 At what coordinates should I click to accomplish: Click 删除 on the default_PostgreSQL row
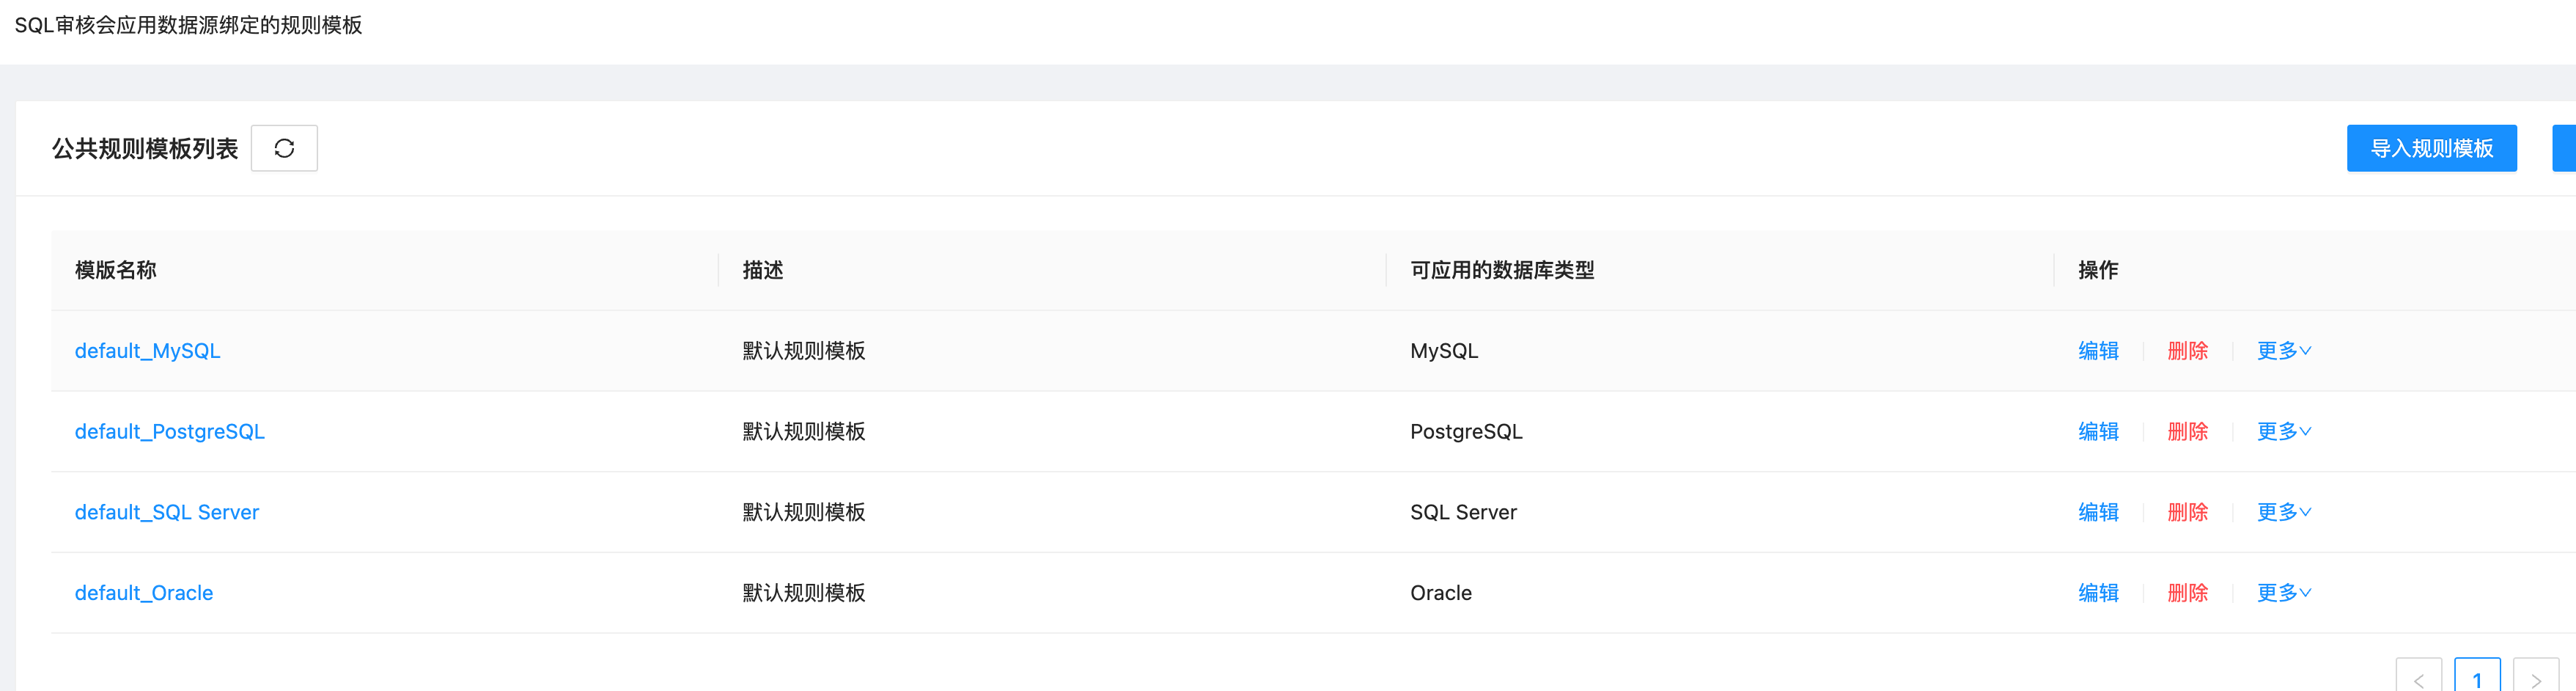click(2188, 431)
